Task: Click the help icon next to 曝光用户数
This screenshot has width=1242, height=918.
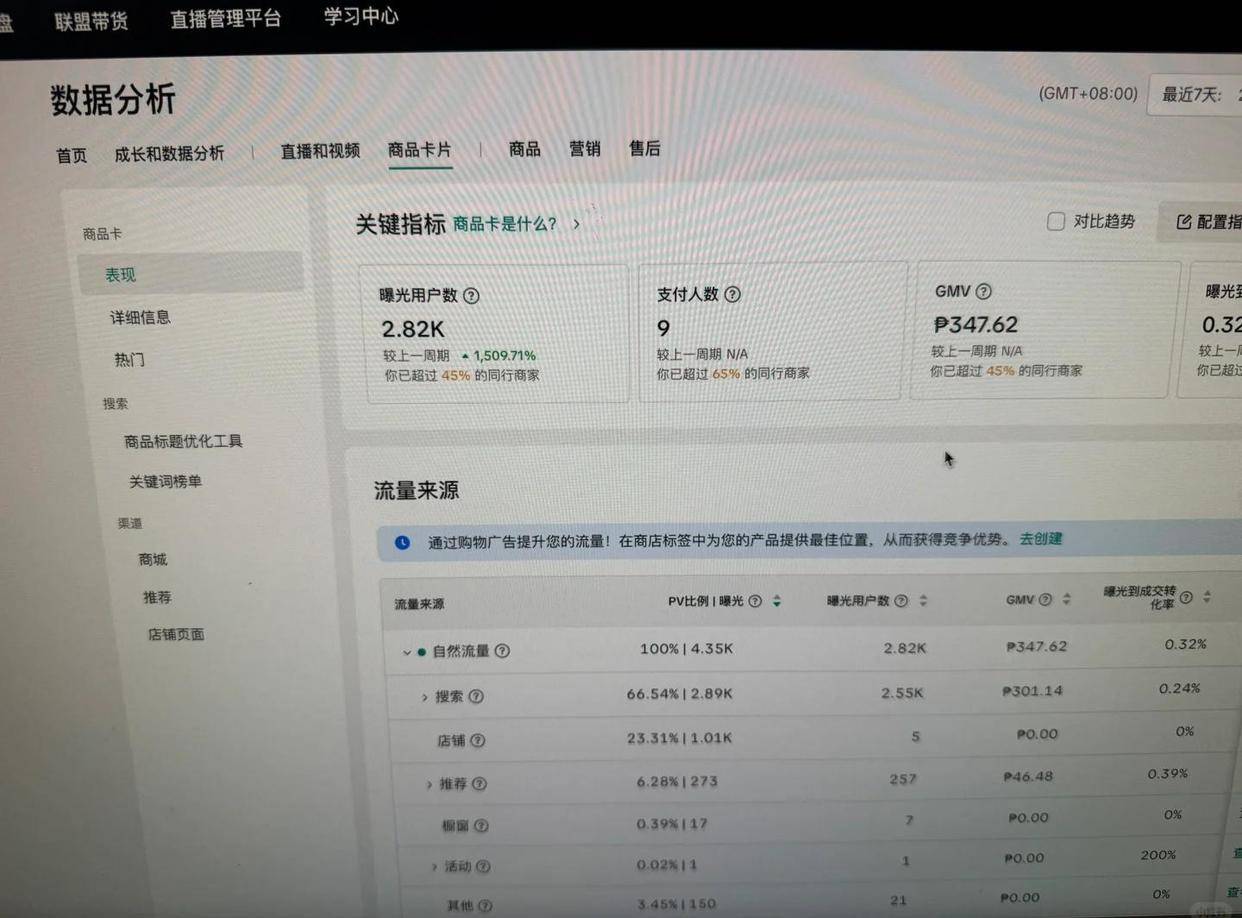Action: click(471, 295)
